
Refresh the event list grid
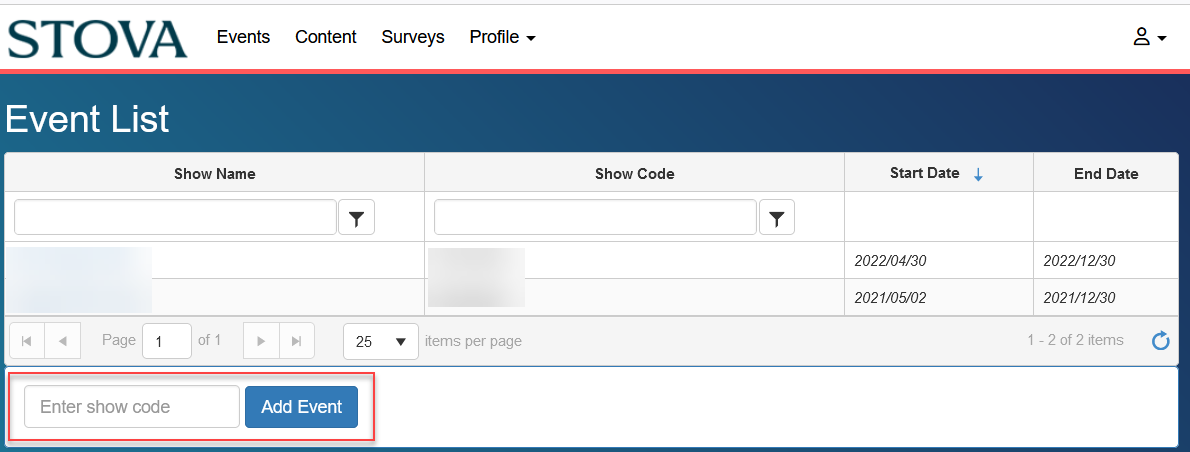pos(1160,341)
